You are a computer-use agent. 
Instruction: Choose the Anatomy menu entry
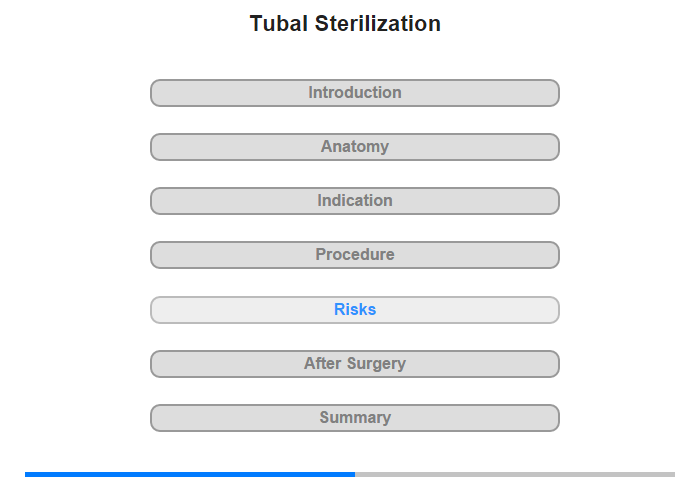click(355, 146)
